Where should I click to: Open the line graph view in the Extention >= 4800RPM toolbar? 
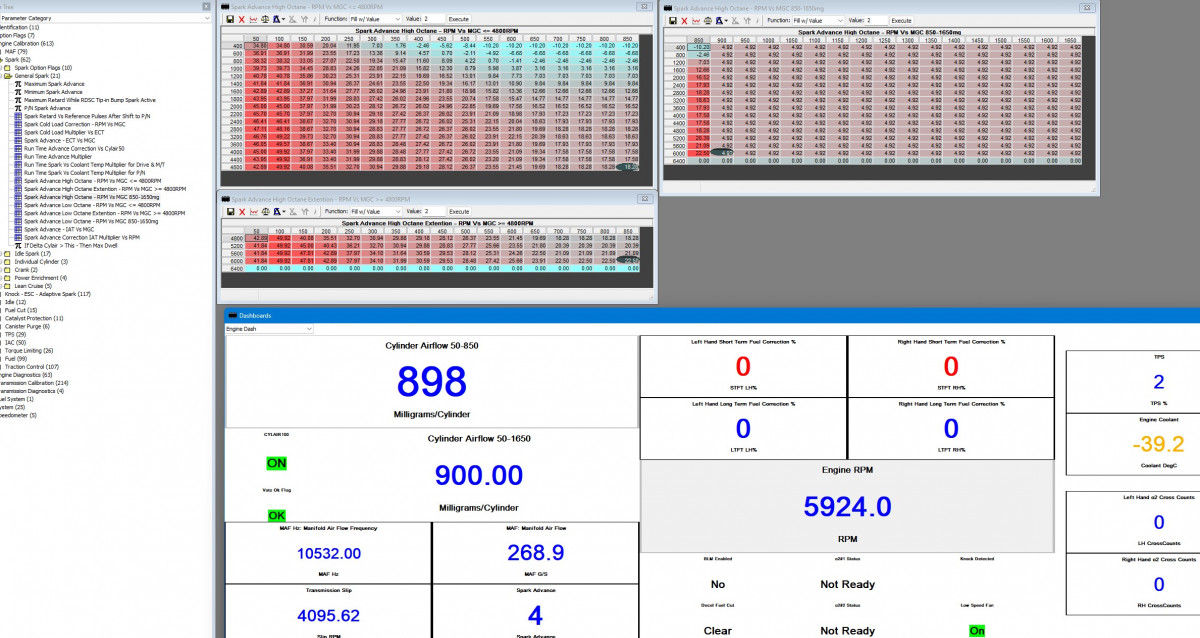tap(253, 211)
